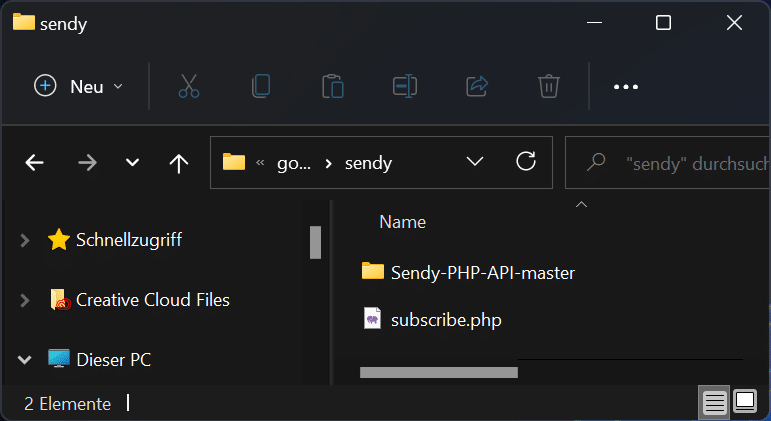This screenshot has width=771, height=421.
Task: Close the sendy window
Action: (735, 23)
